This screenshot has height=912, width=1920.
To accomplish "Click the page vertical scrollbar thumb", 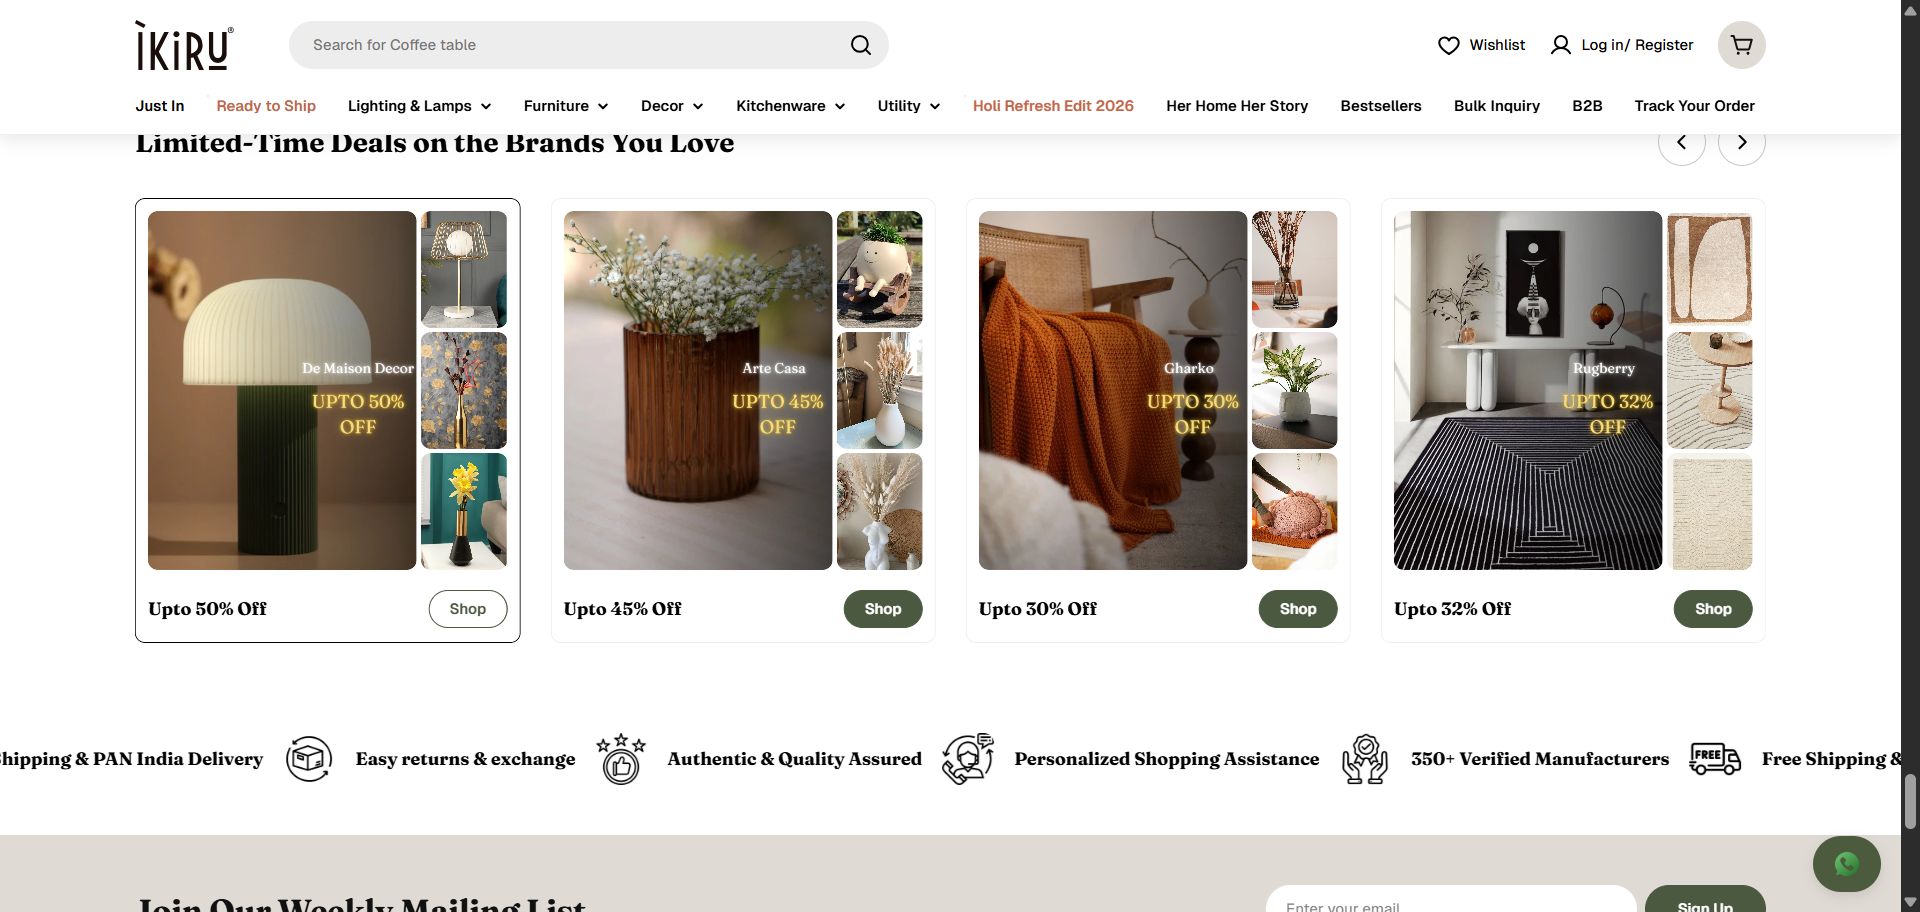I will coord(1910,801).
